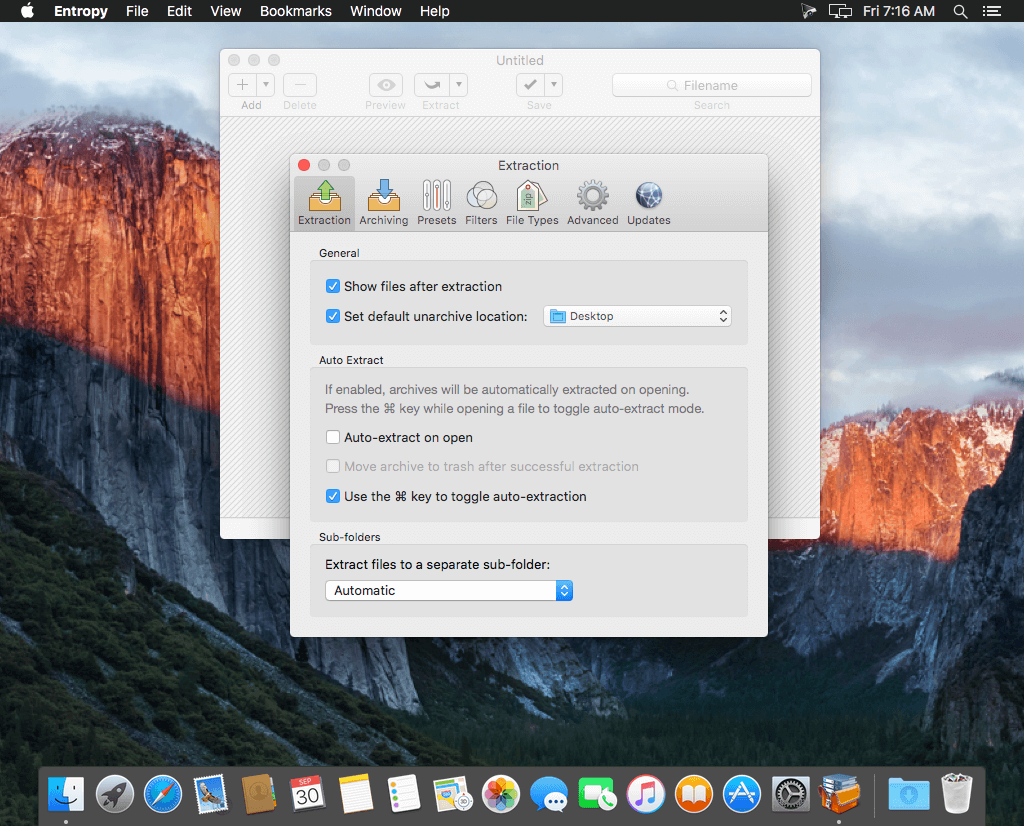Open Mail stamp icon in the Dock

tap(211, 794)
